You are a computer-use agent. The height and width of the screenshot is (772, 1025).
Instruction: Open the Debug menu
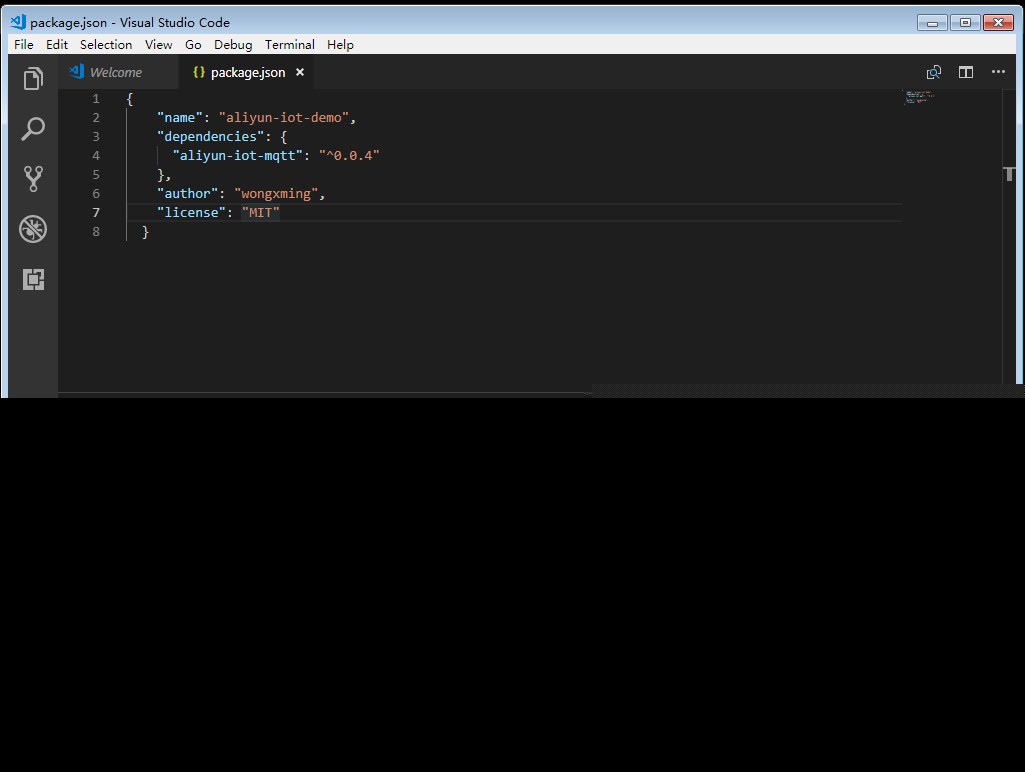tap(233, 44)
